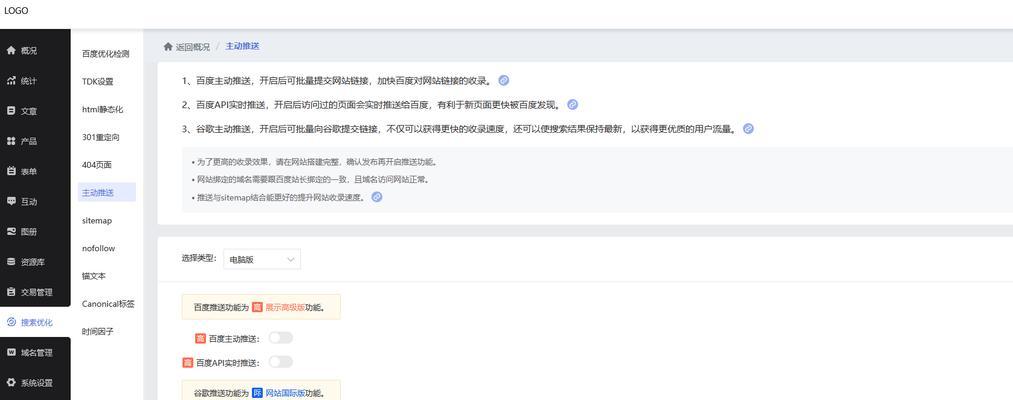Click 百度API实时推送 toggle label text
Viewport: 1013px width, 400px height.
[227, 363]
